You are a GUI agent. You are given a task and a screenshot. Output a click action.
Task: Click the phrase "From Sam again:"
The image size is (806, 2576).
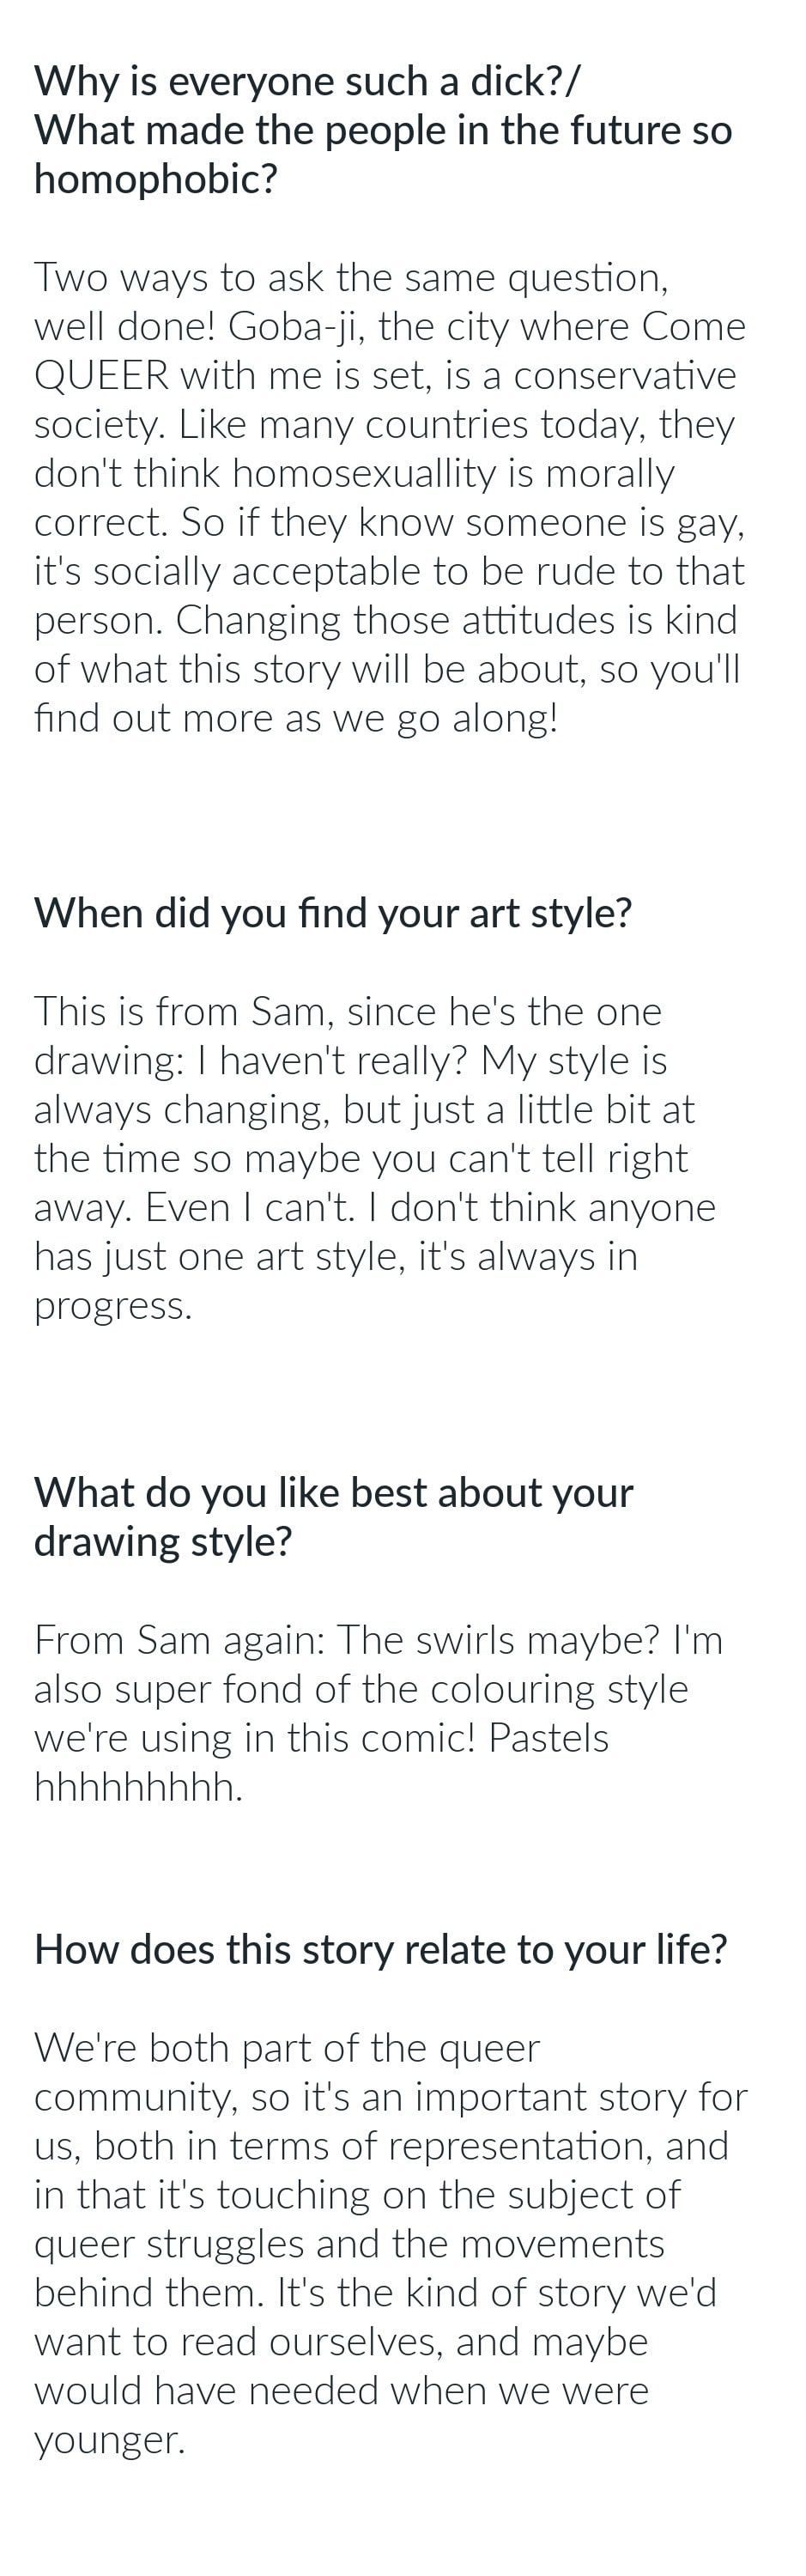coord(180,1640)
